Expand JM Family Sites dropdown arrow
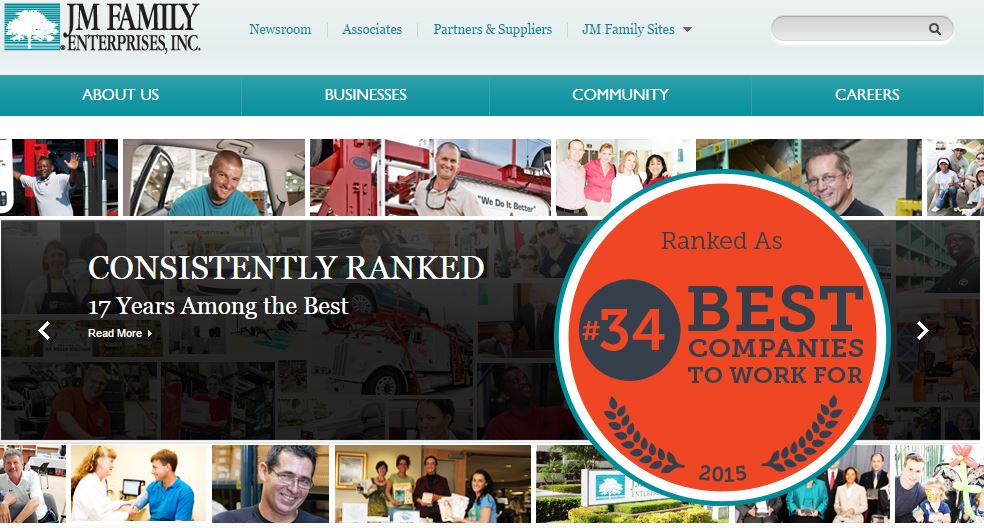Viewport: 984px width, 528px height. coord(687,30)
